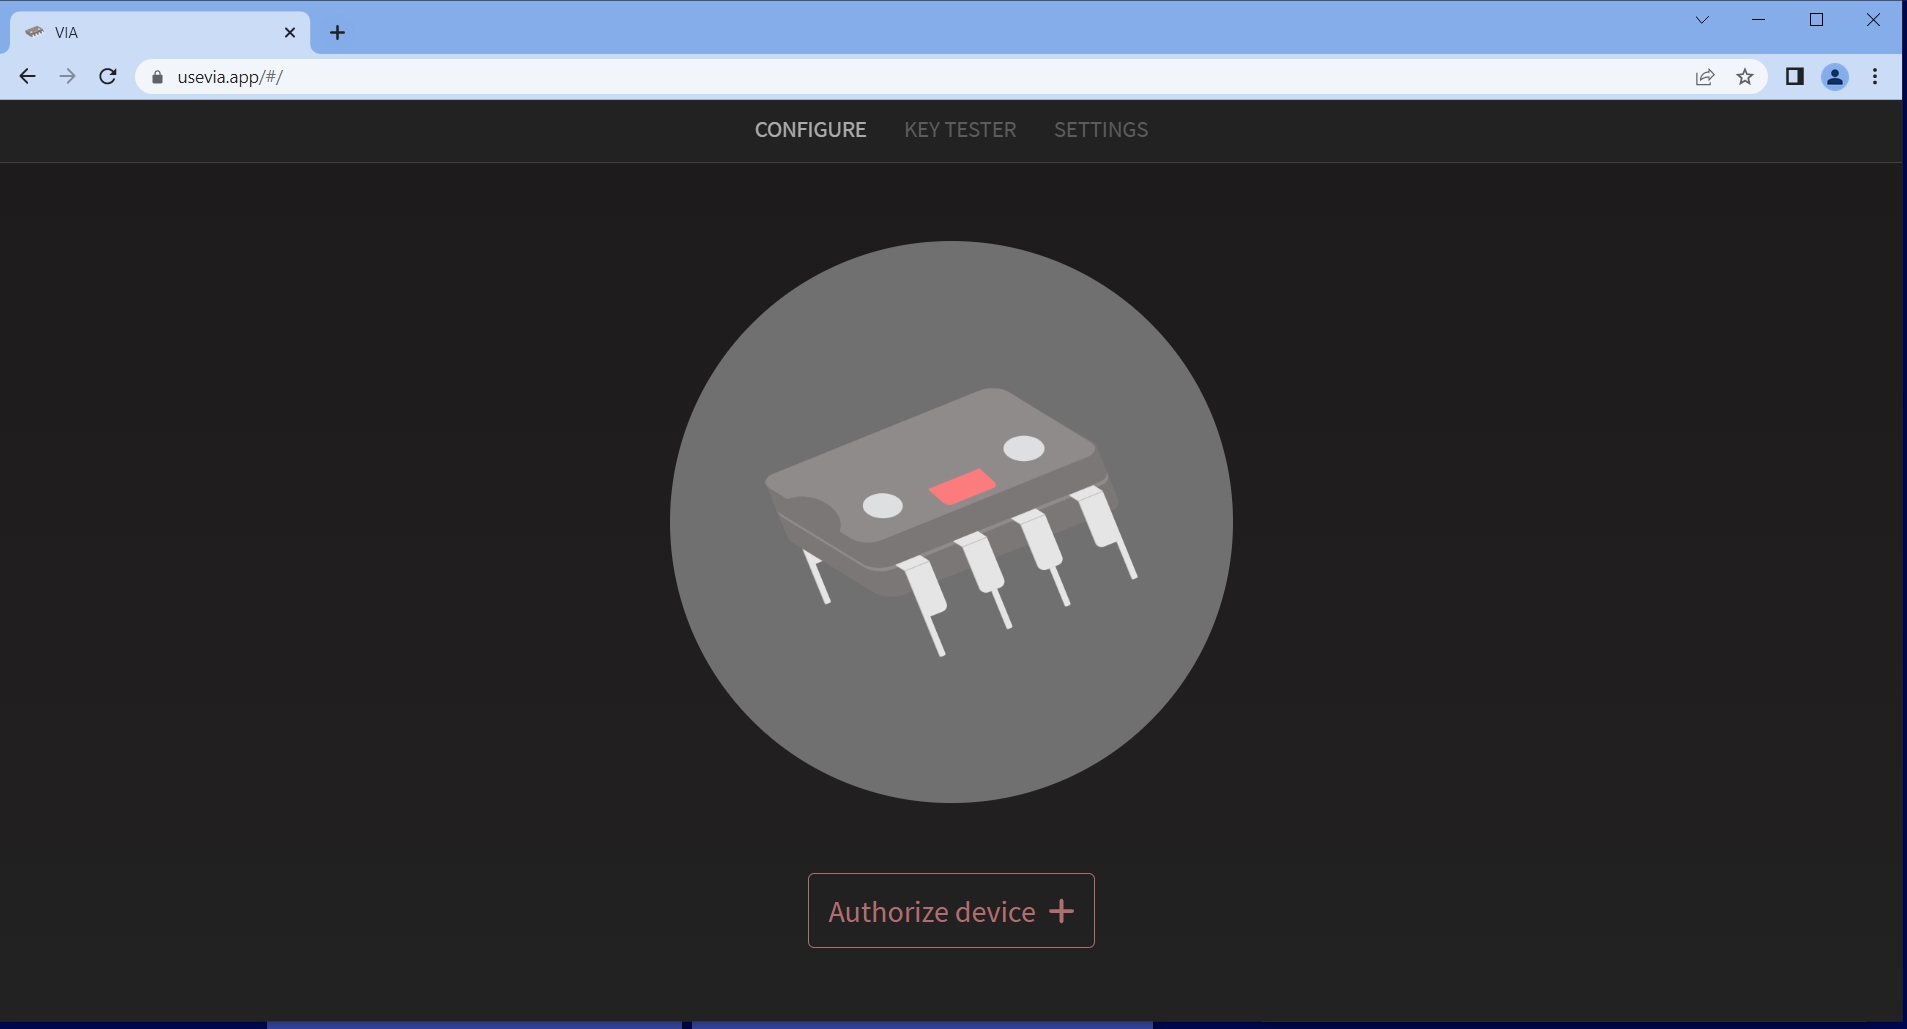Click the browser reload icon

click(107, 76)
